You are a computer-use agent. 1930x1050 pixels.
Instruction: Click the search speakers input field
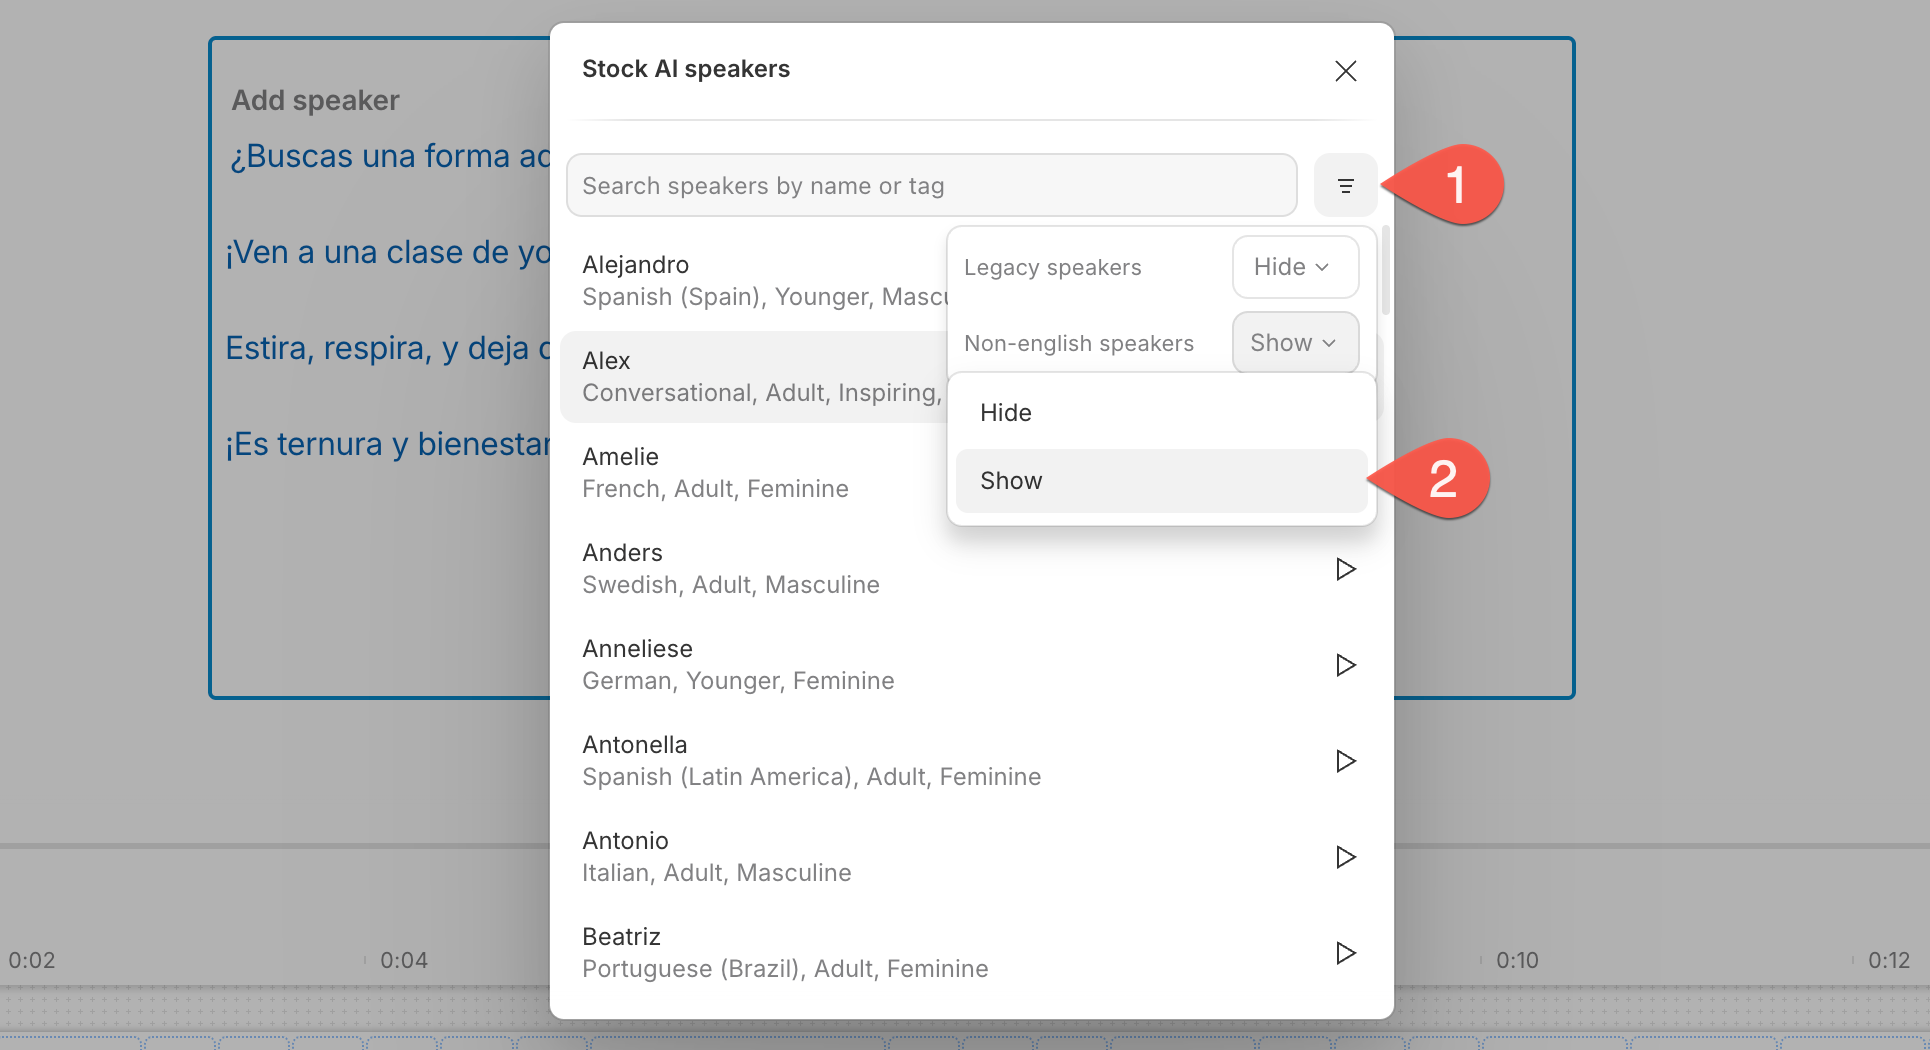(931, 185)
